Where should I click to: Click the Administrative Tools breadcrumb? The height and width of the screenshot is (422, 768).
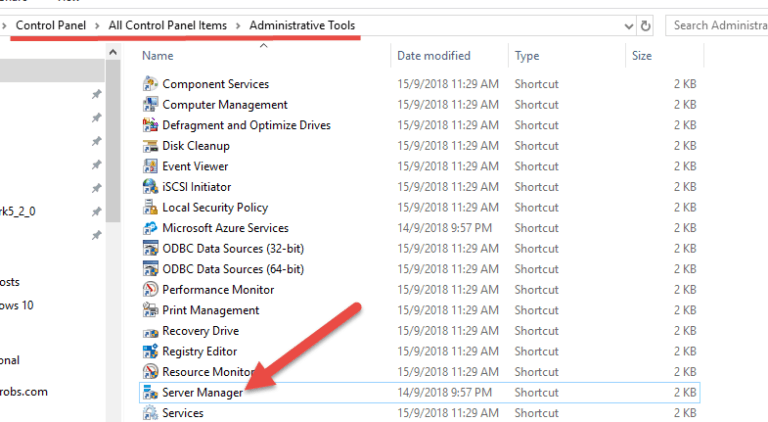point(302,25)
